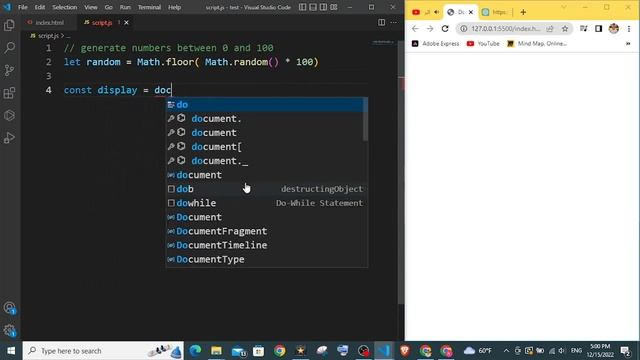This screenshot has width=640, height=360.
Task: Choose the starred 'document' suggestion without suffix
Action: 264,133
